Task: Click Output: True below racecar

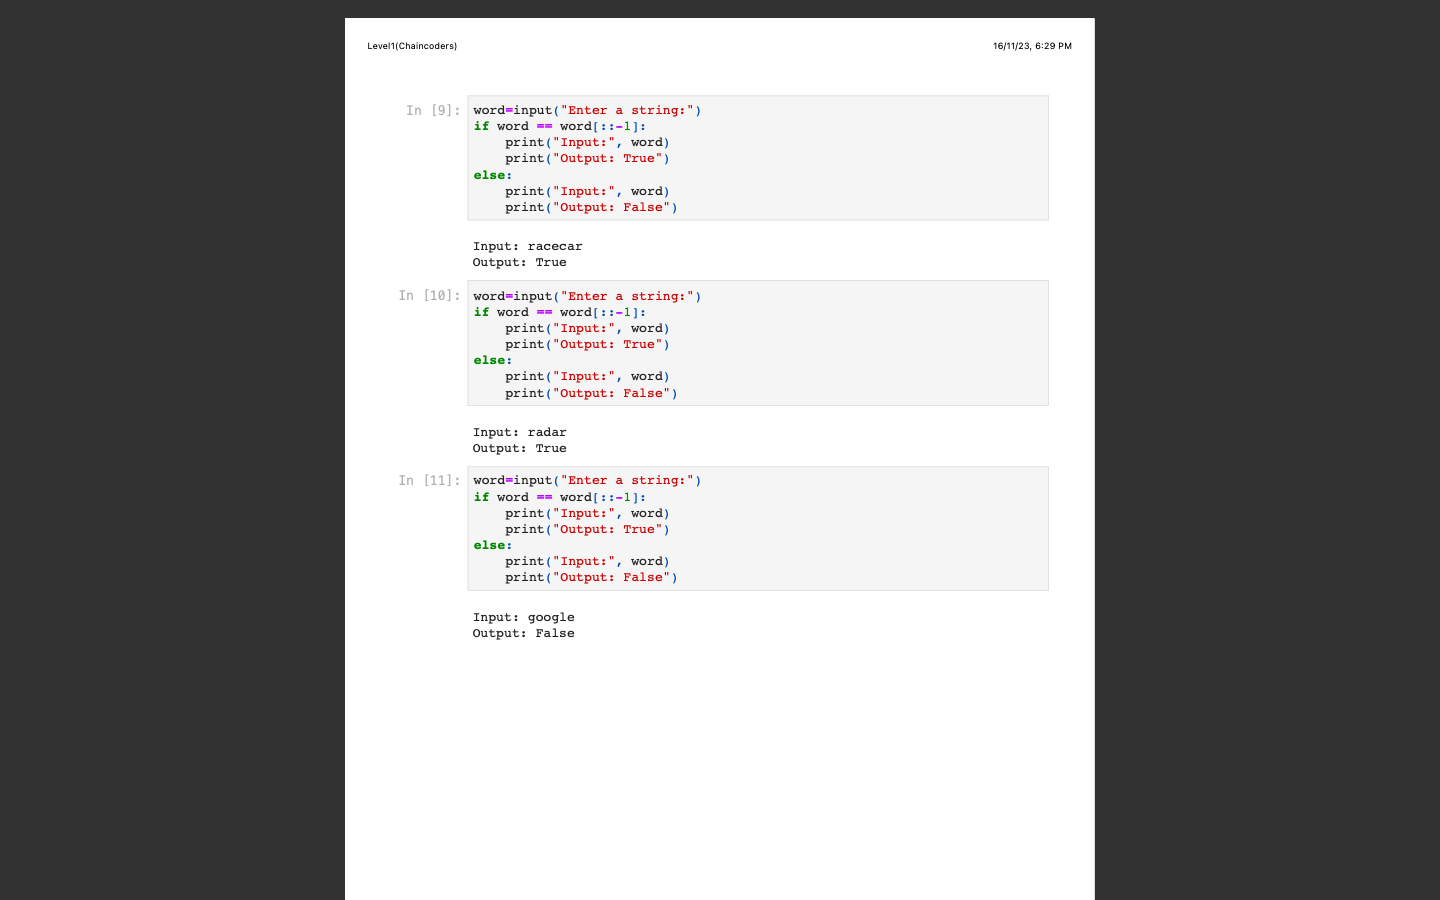Action: click(519, 262)
